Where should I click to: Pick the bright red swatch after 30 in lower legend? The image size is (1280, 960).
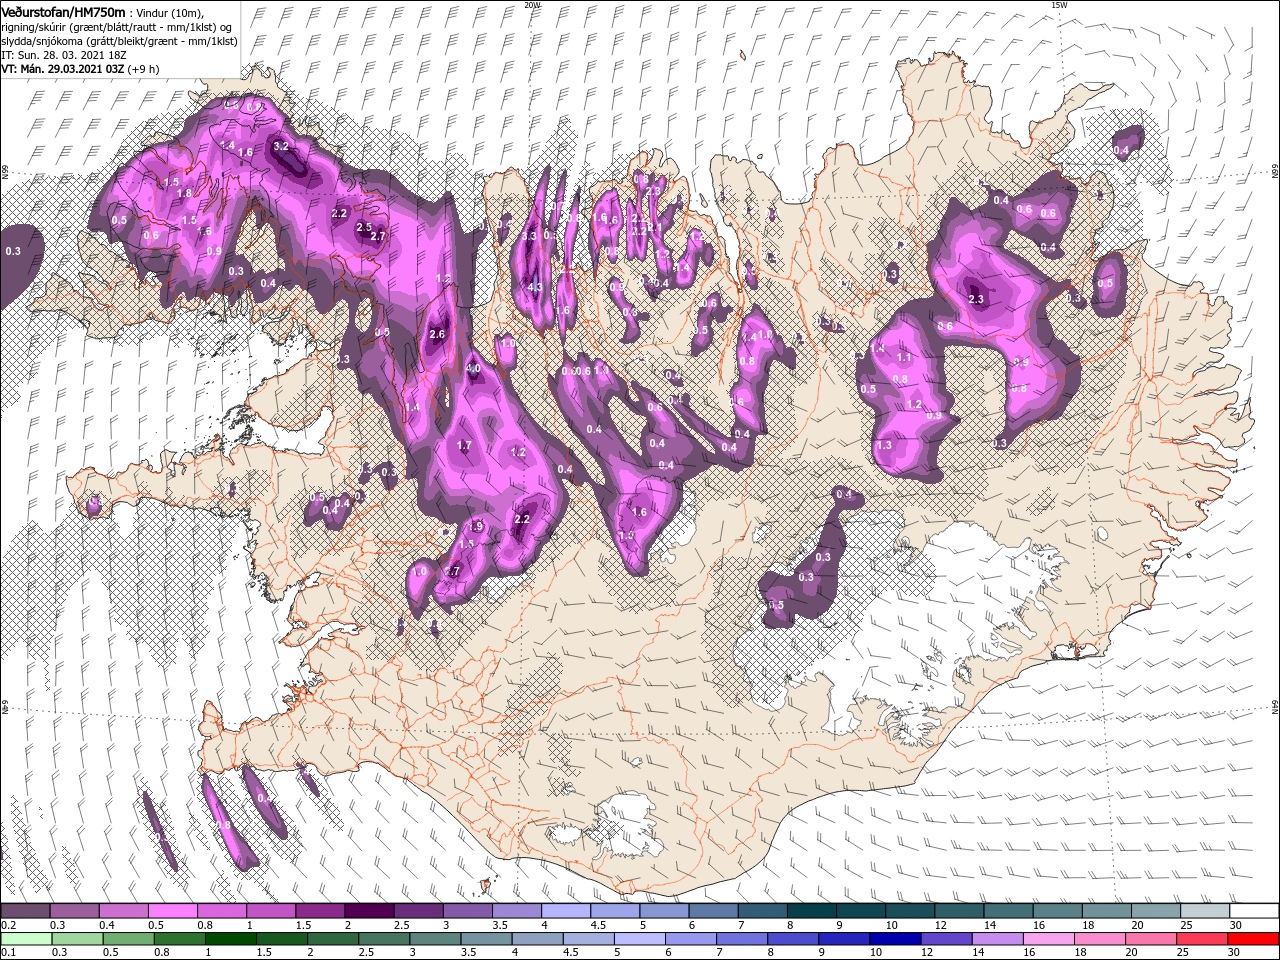click(1252, 938)
